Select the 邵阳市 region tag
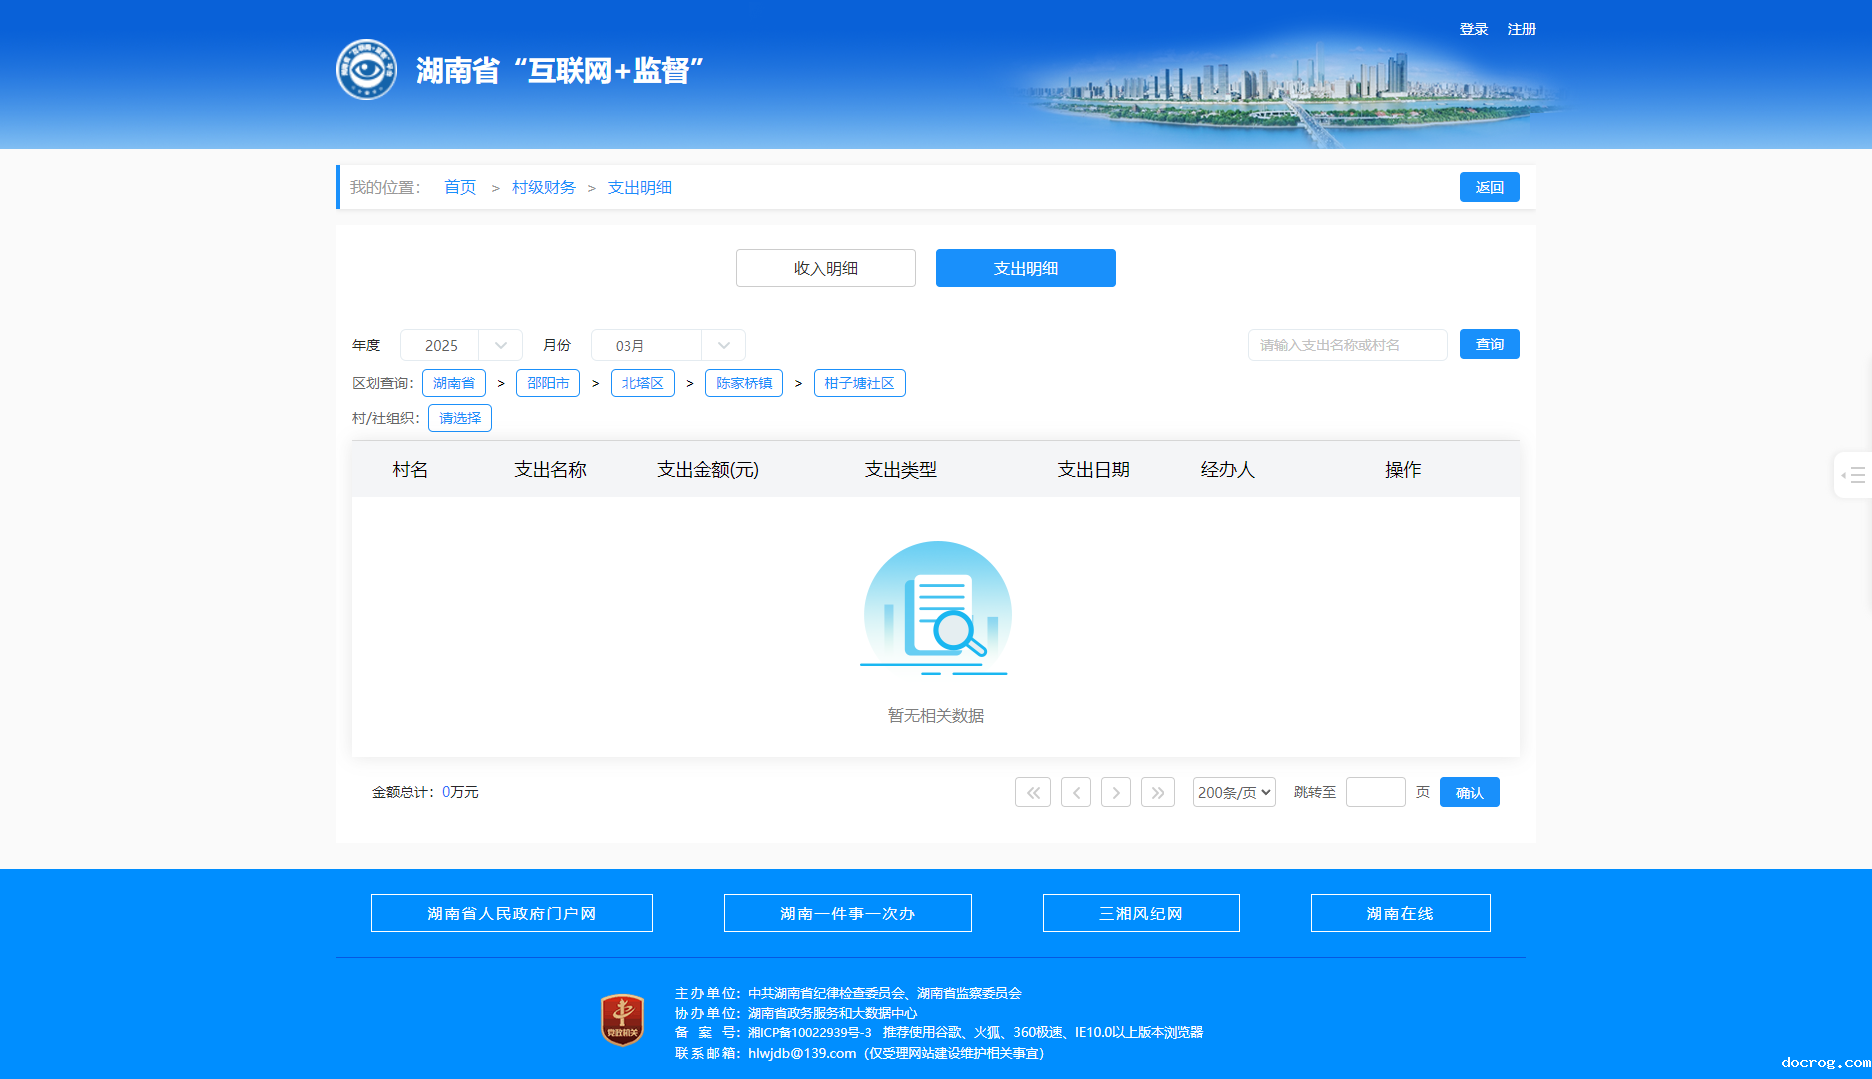1872x1079 pixels. [x=547, y=383]
